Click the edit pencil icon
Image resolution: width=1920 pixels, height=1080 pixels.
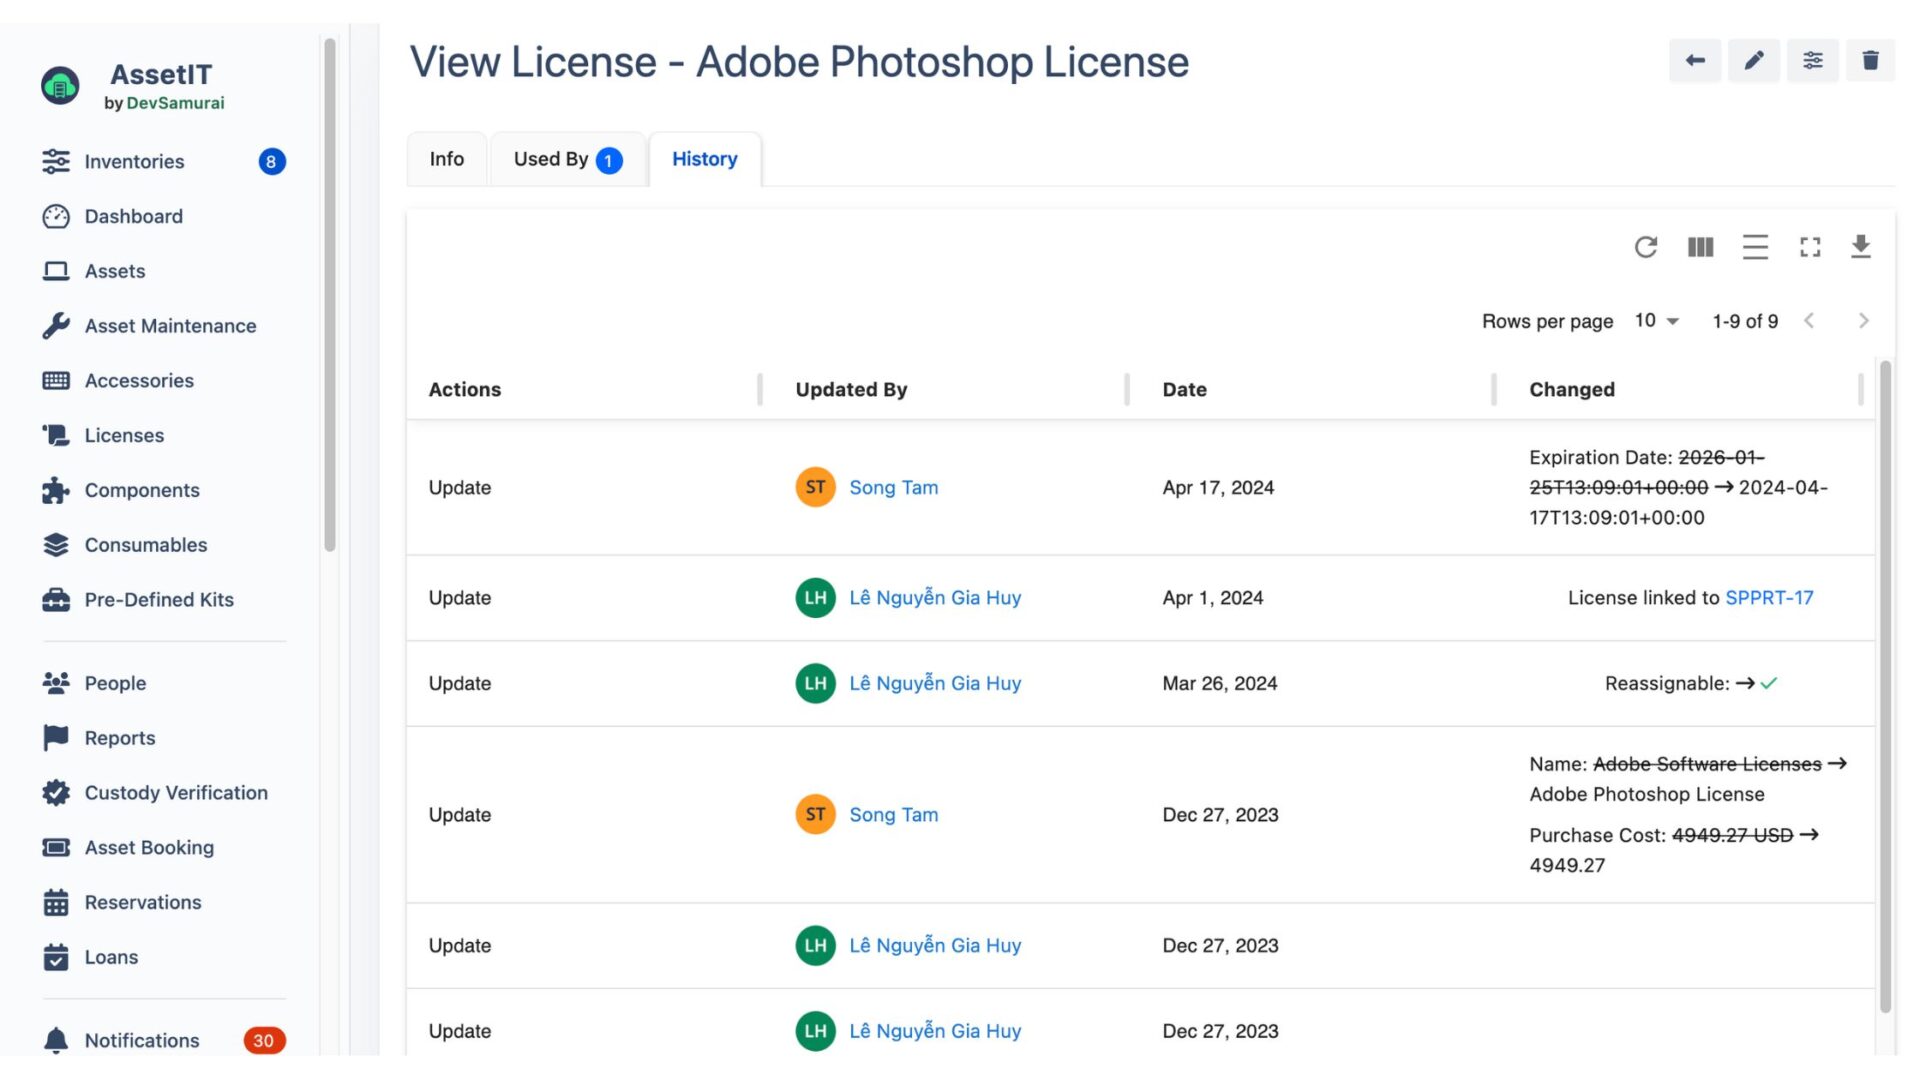coord(1753,59)
